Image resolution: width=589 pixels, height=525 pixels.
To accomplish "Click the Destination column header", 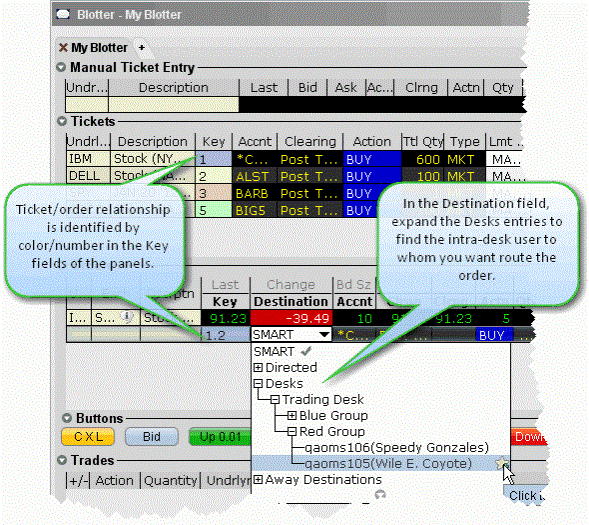I will [x=291, y=302].
